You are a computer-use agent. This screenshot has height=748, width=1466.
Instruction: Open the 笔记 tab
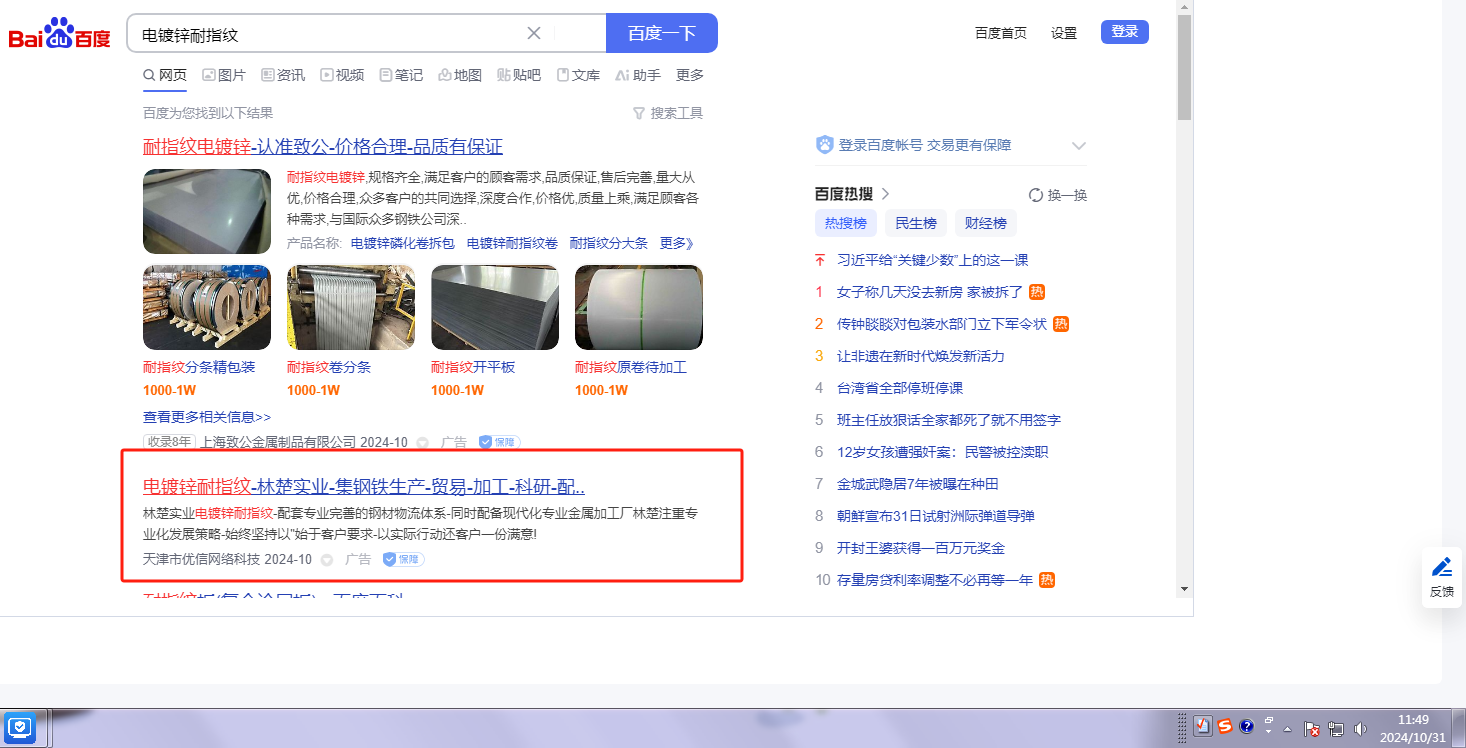pos(401,75)
